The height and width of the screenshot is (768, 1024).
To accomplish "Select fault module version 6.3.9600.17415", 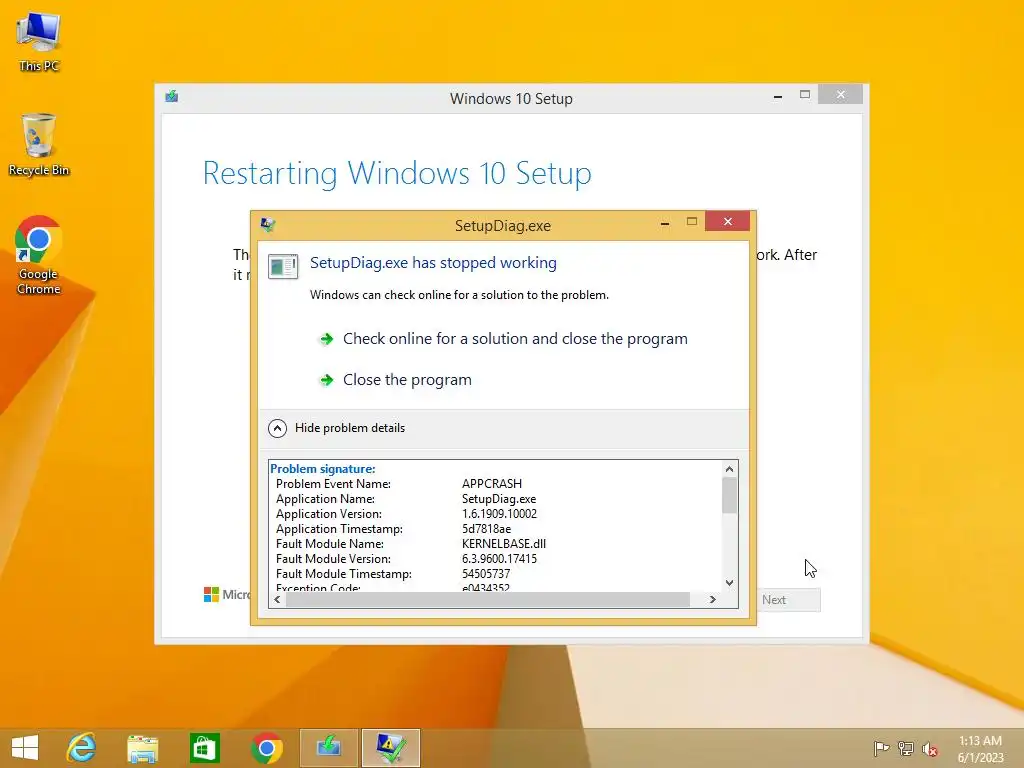I will click(x=500, y=559).
